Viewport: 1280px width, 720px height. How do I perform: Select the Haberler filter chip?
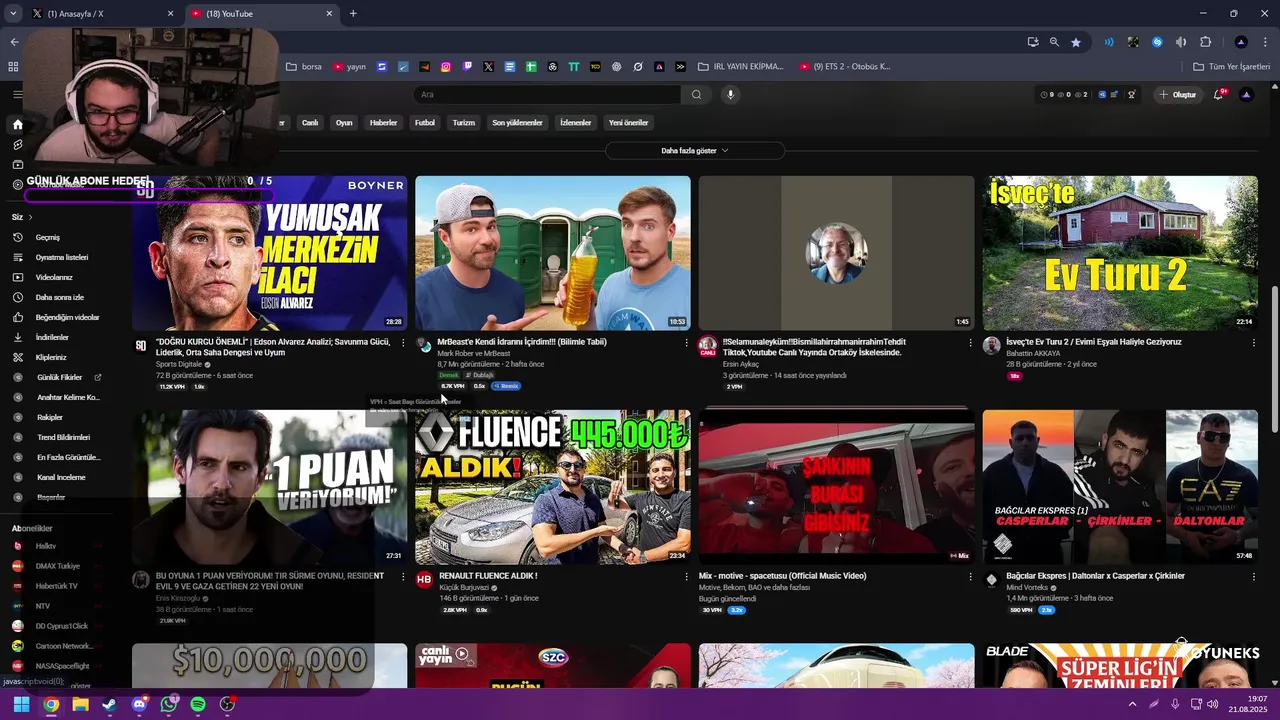click(x=384, y=122)
